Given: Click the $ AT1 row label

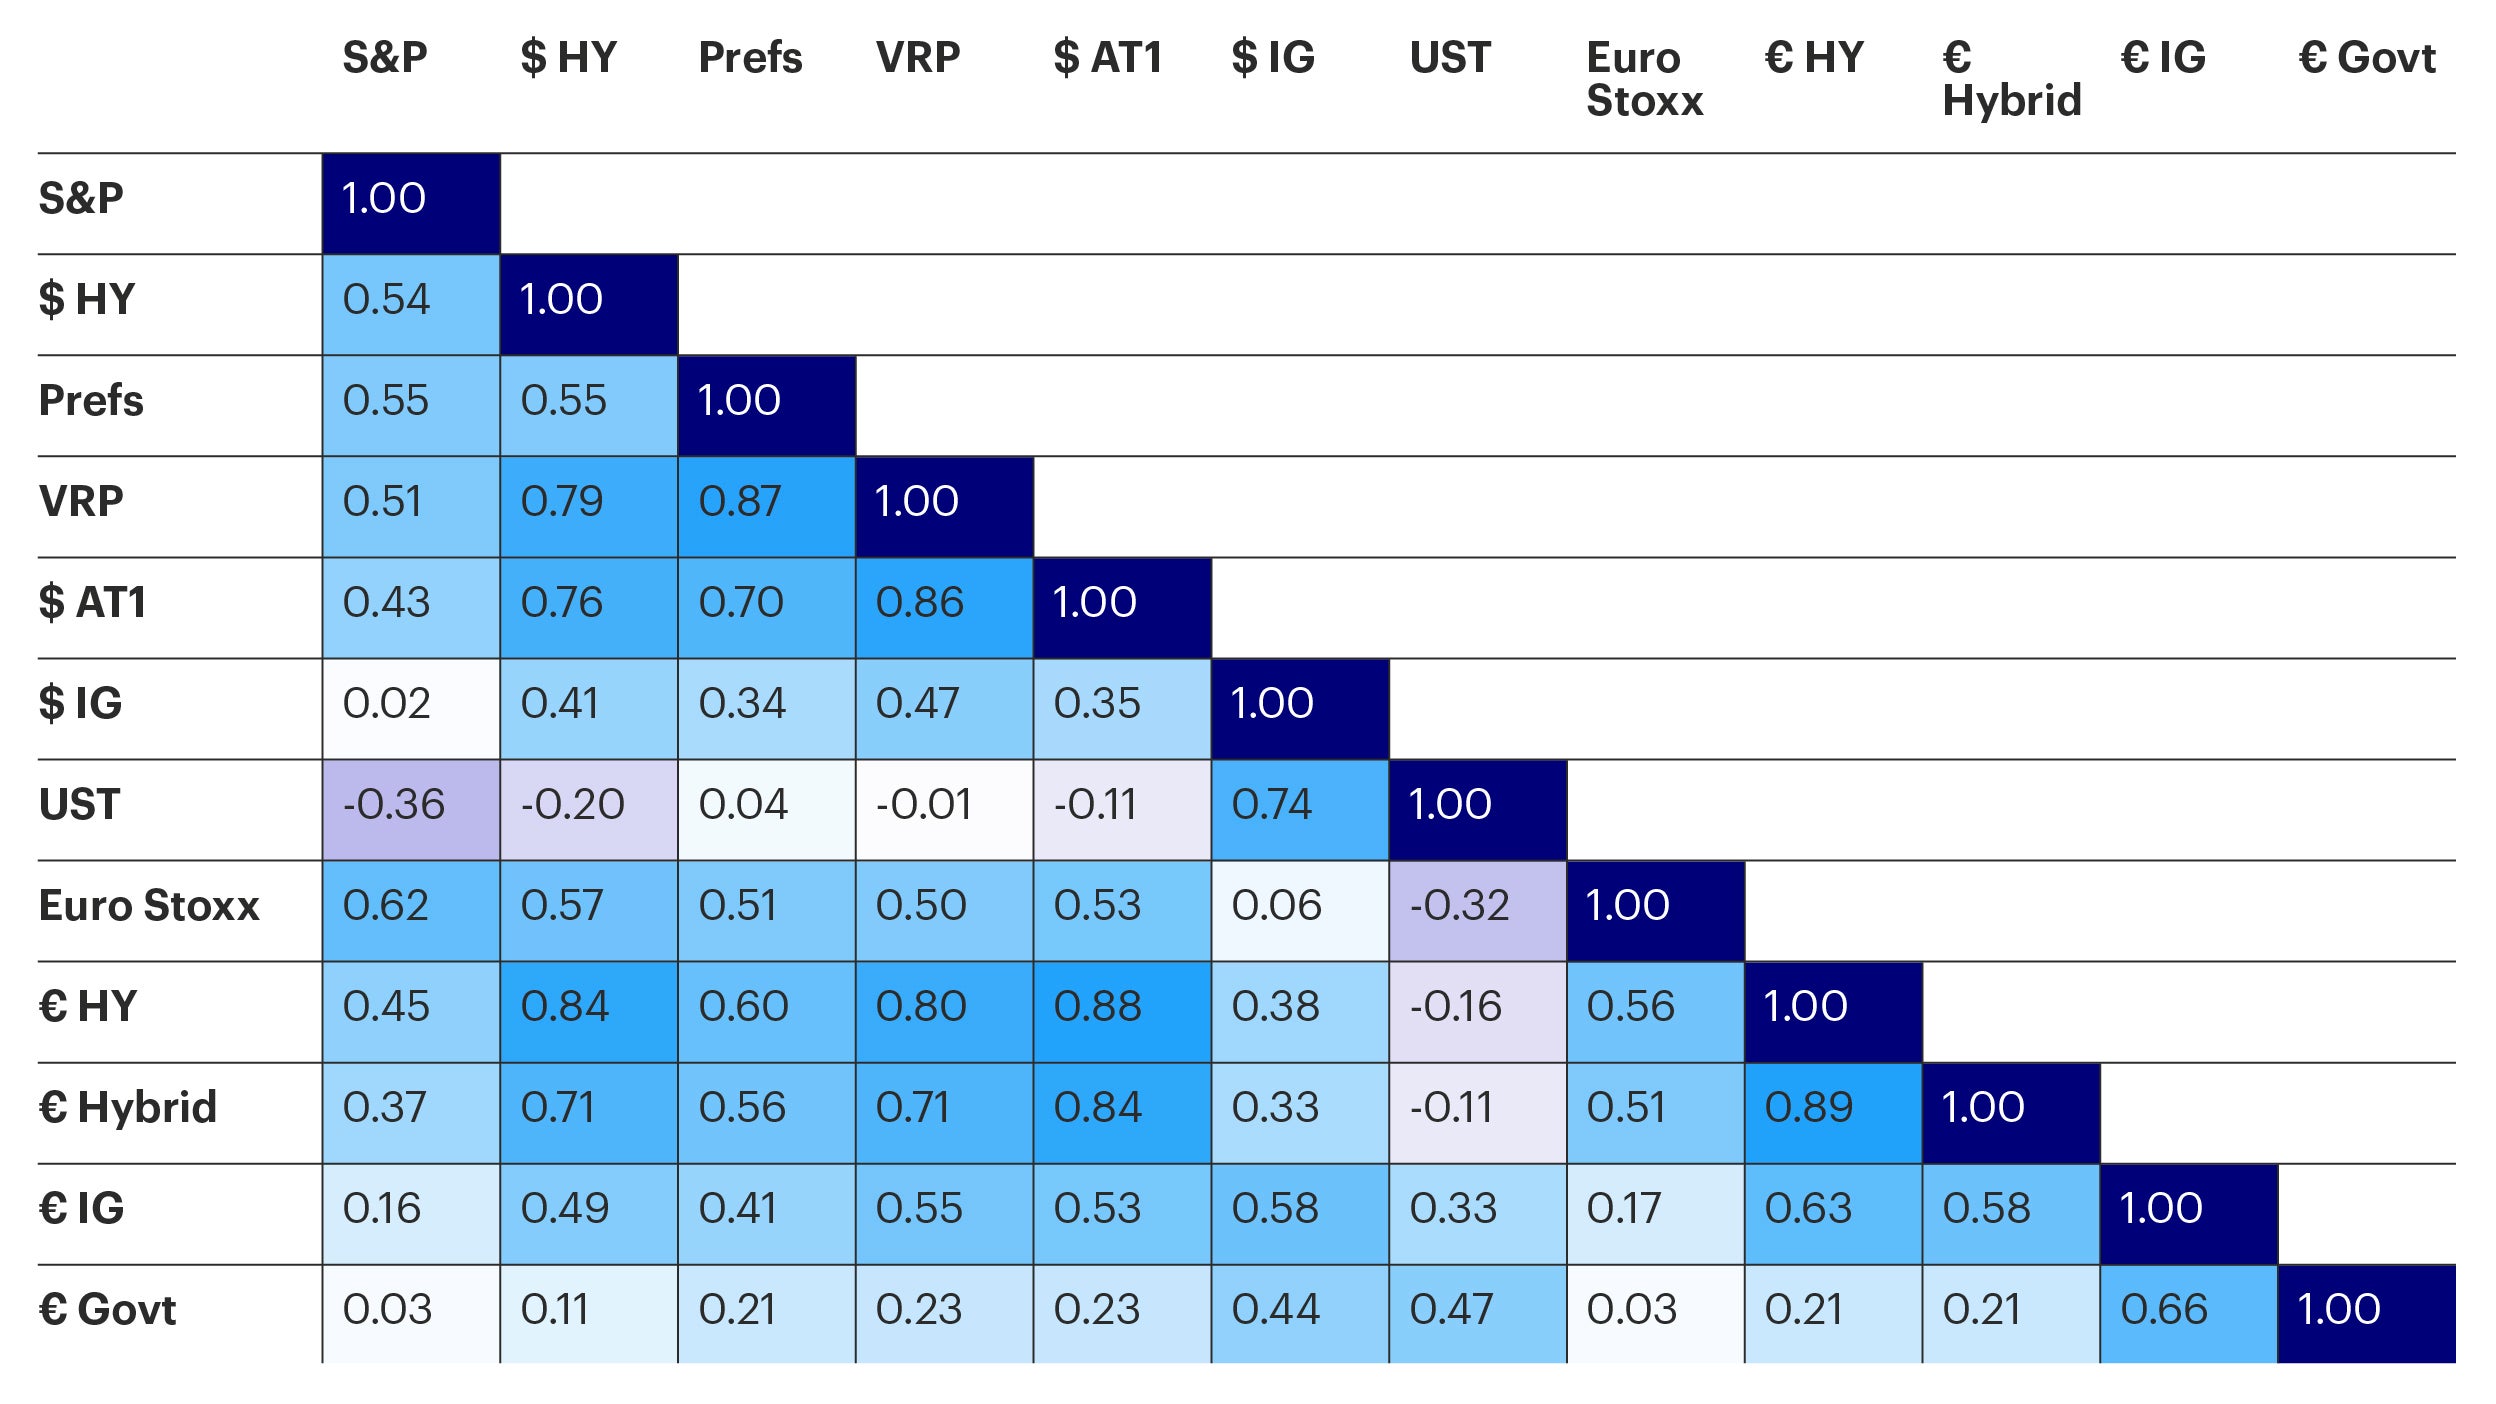Looking at the screenshot, I should [x=93, y=603].
